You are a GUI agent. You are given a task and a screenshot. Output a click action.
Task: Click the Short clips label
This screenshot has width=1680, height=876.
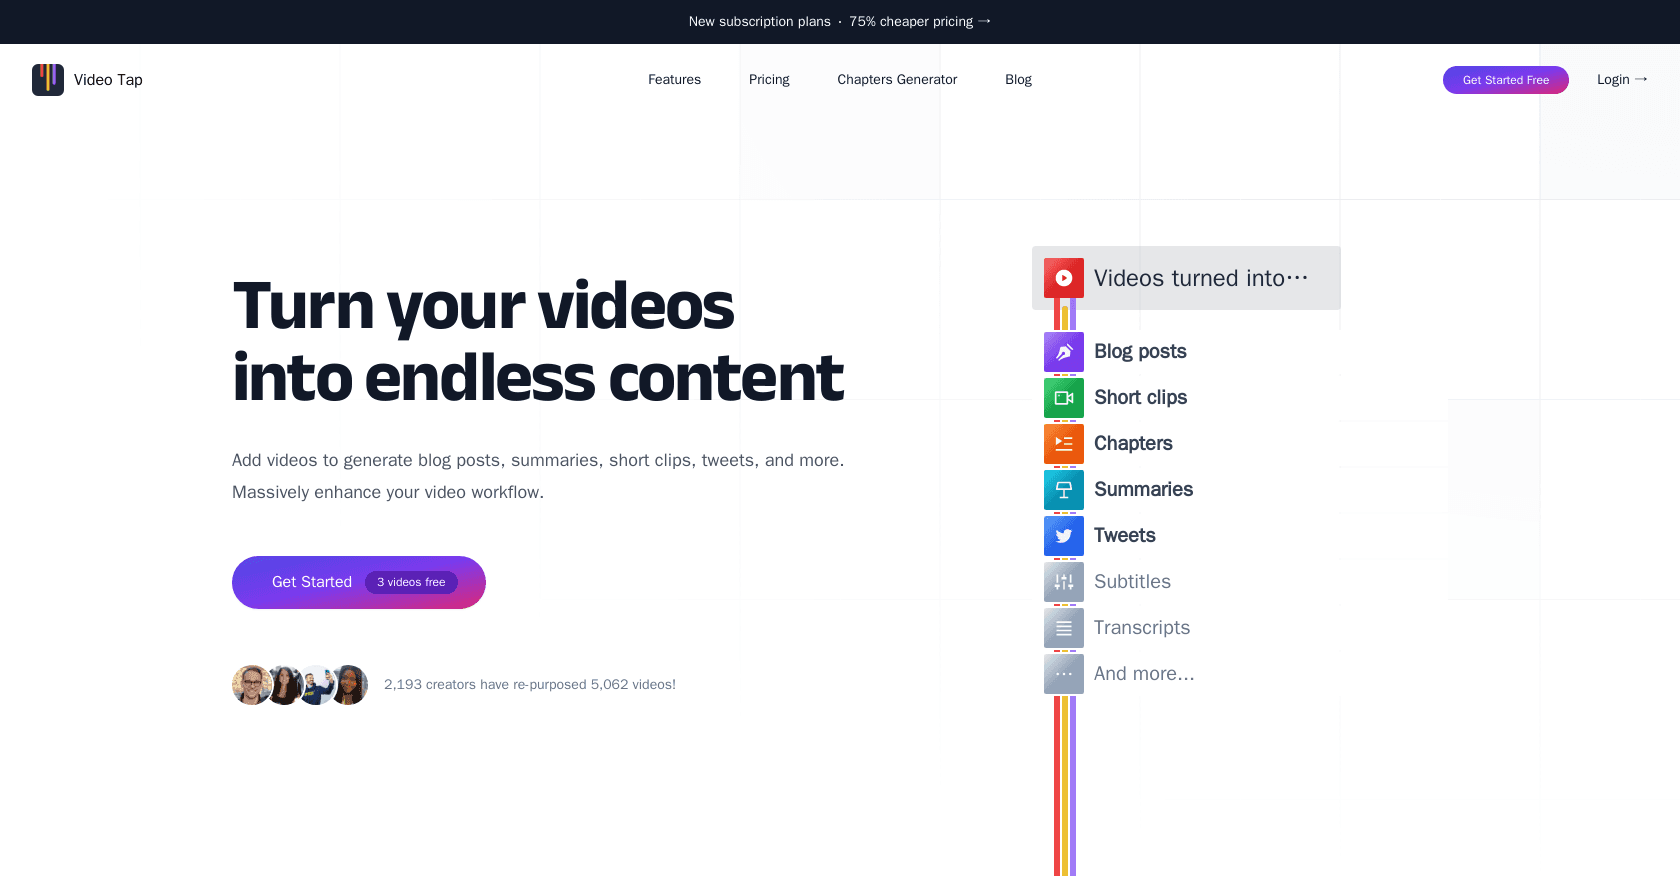pyautogui.click(x=1140, y=398)
